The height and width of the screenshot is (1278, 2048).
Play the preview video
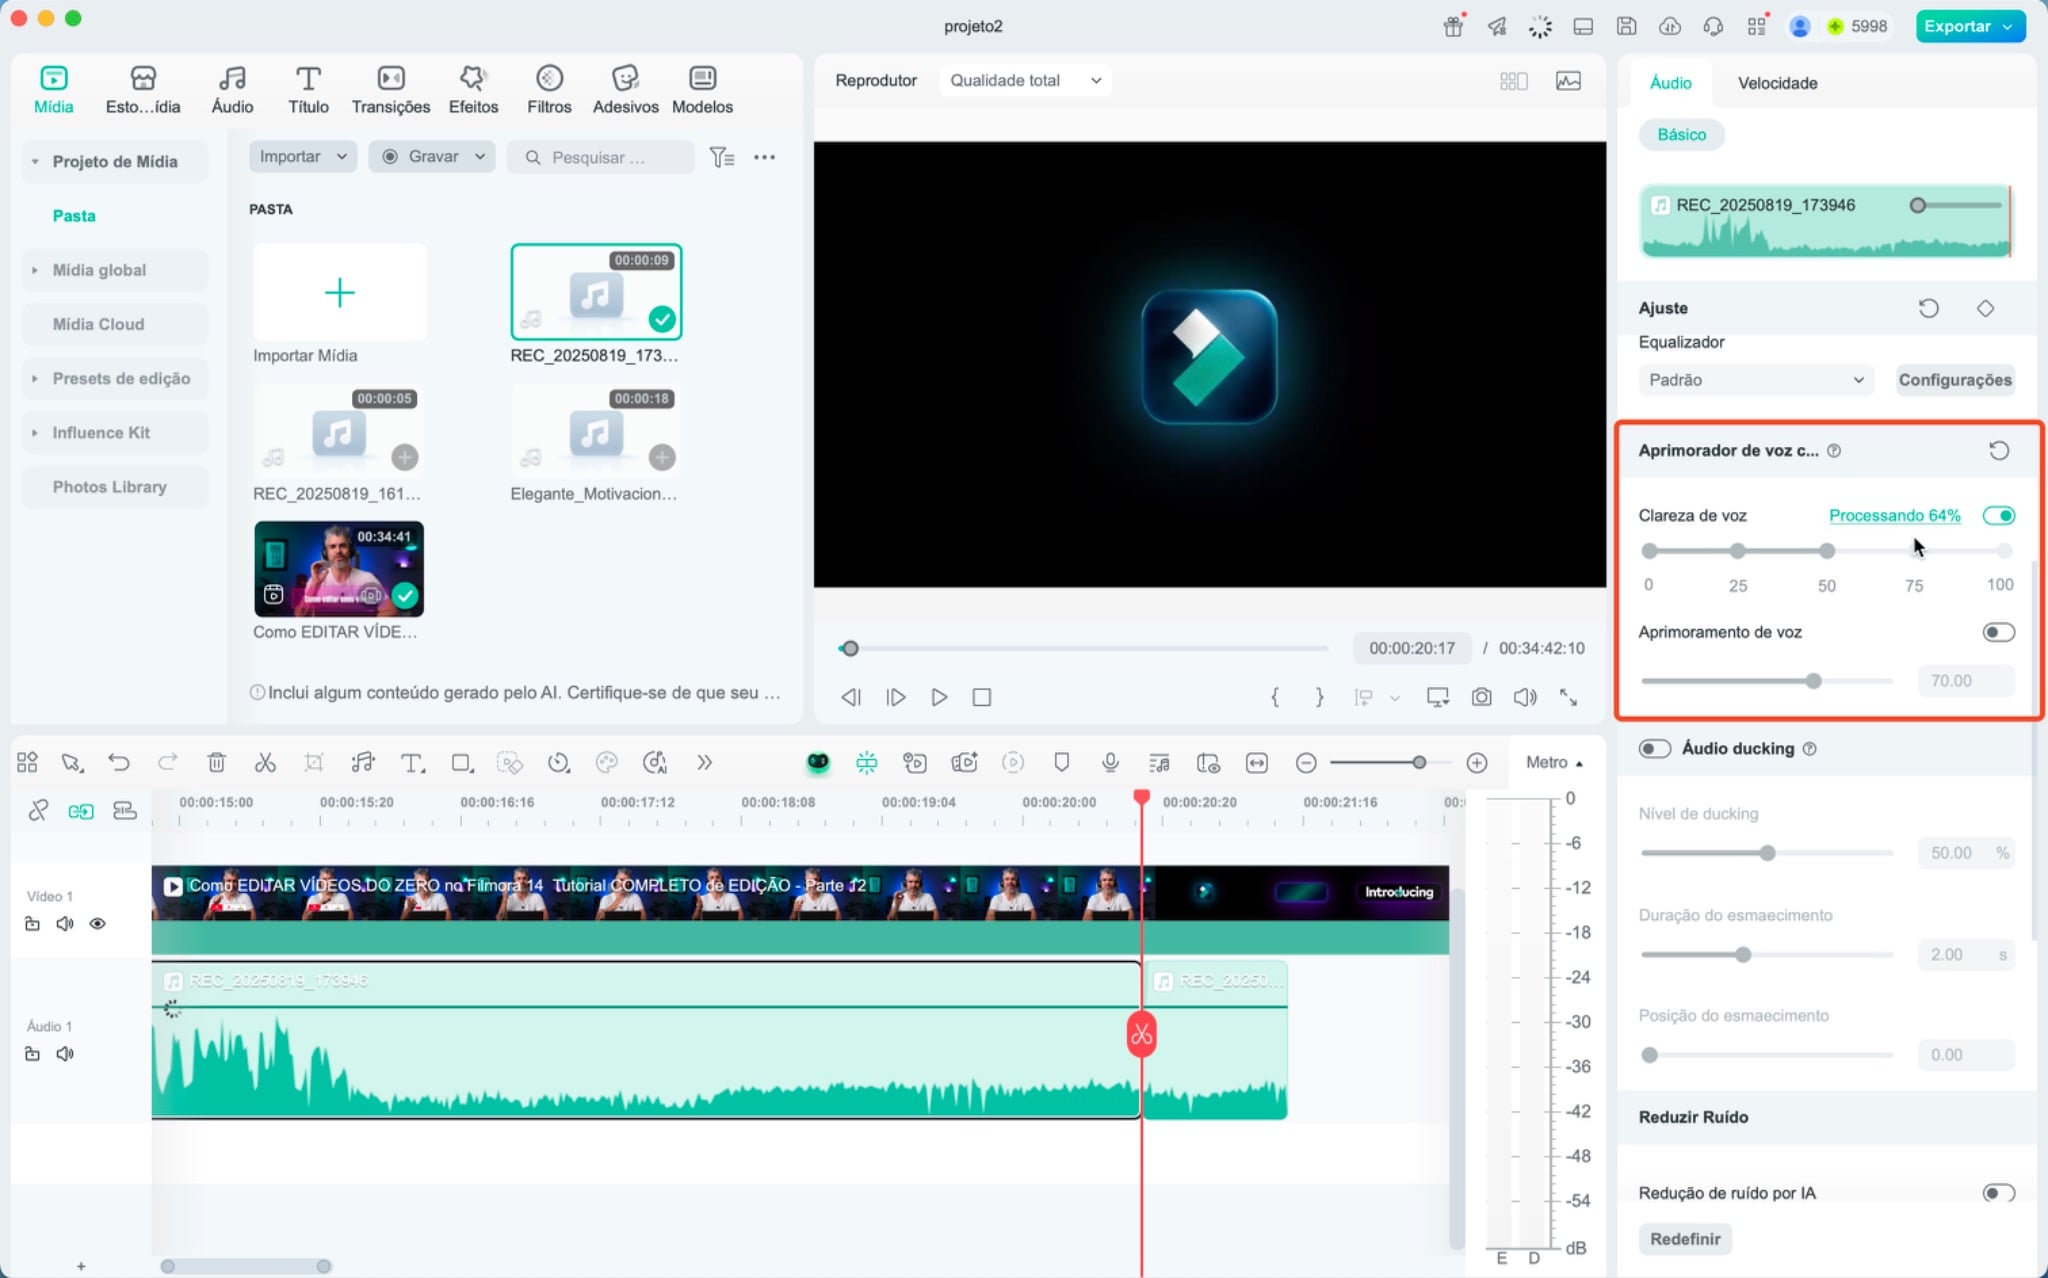tap(939, 697)
